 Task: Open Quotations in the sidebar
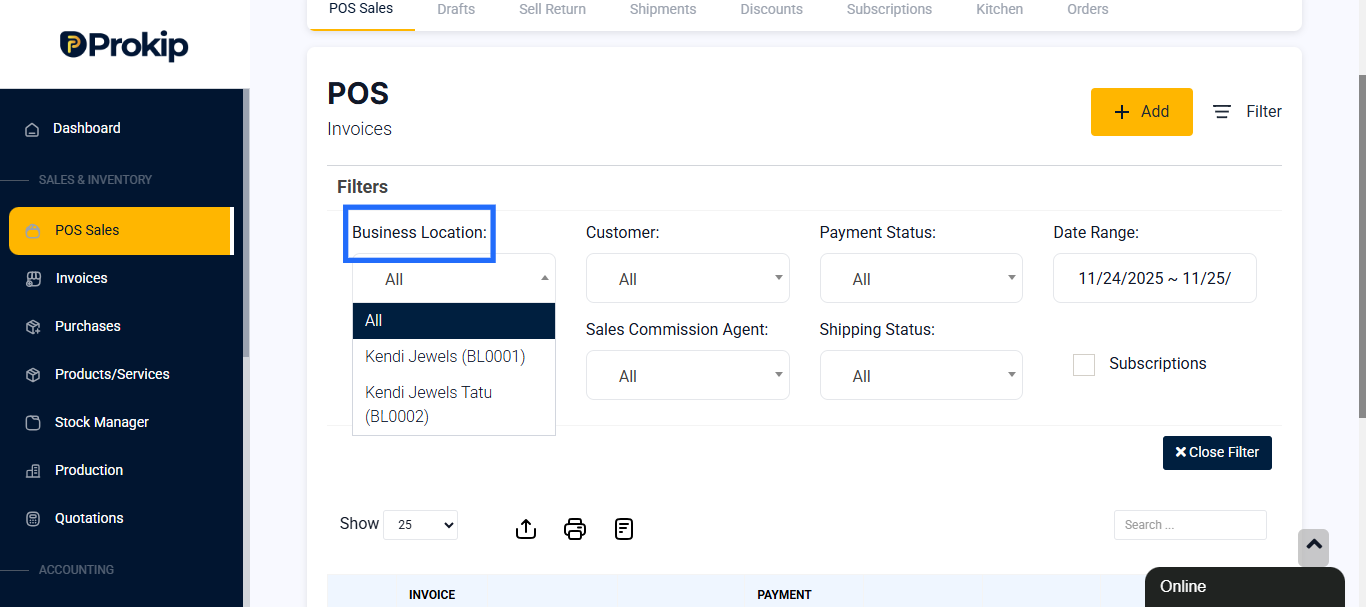(89, 519)
